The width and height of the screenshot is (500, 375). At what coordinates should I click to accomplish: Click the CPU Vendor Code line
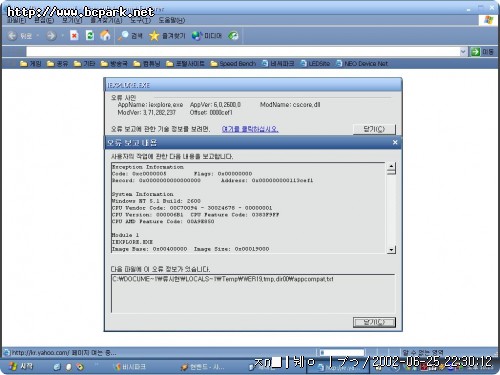click(192, 208)
